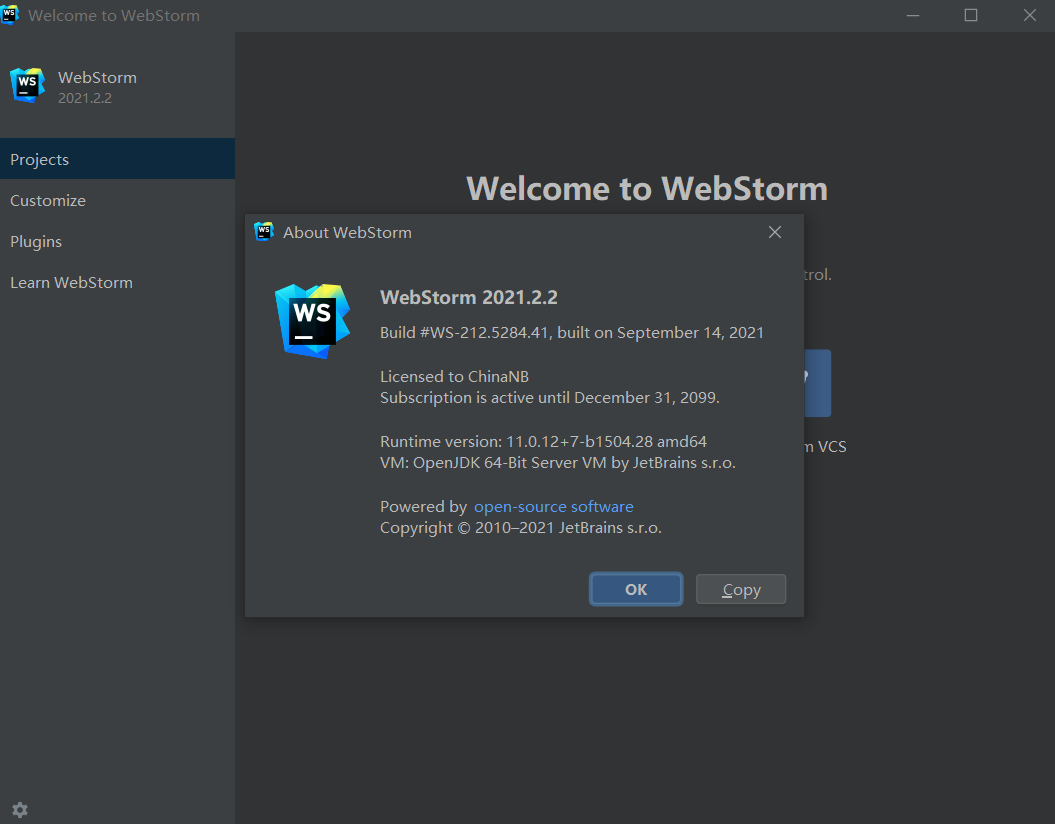
Task: Click the WebStorm icon in About dialog title bar
Action: tap(264, 231)
